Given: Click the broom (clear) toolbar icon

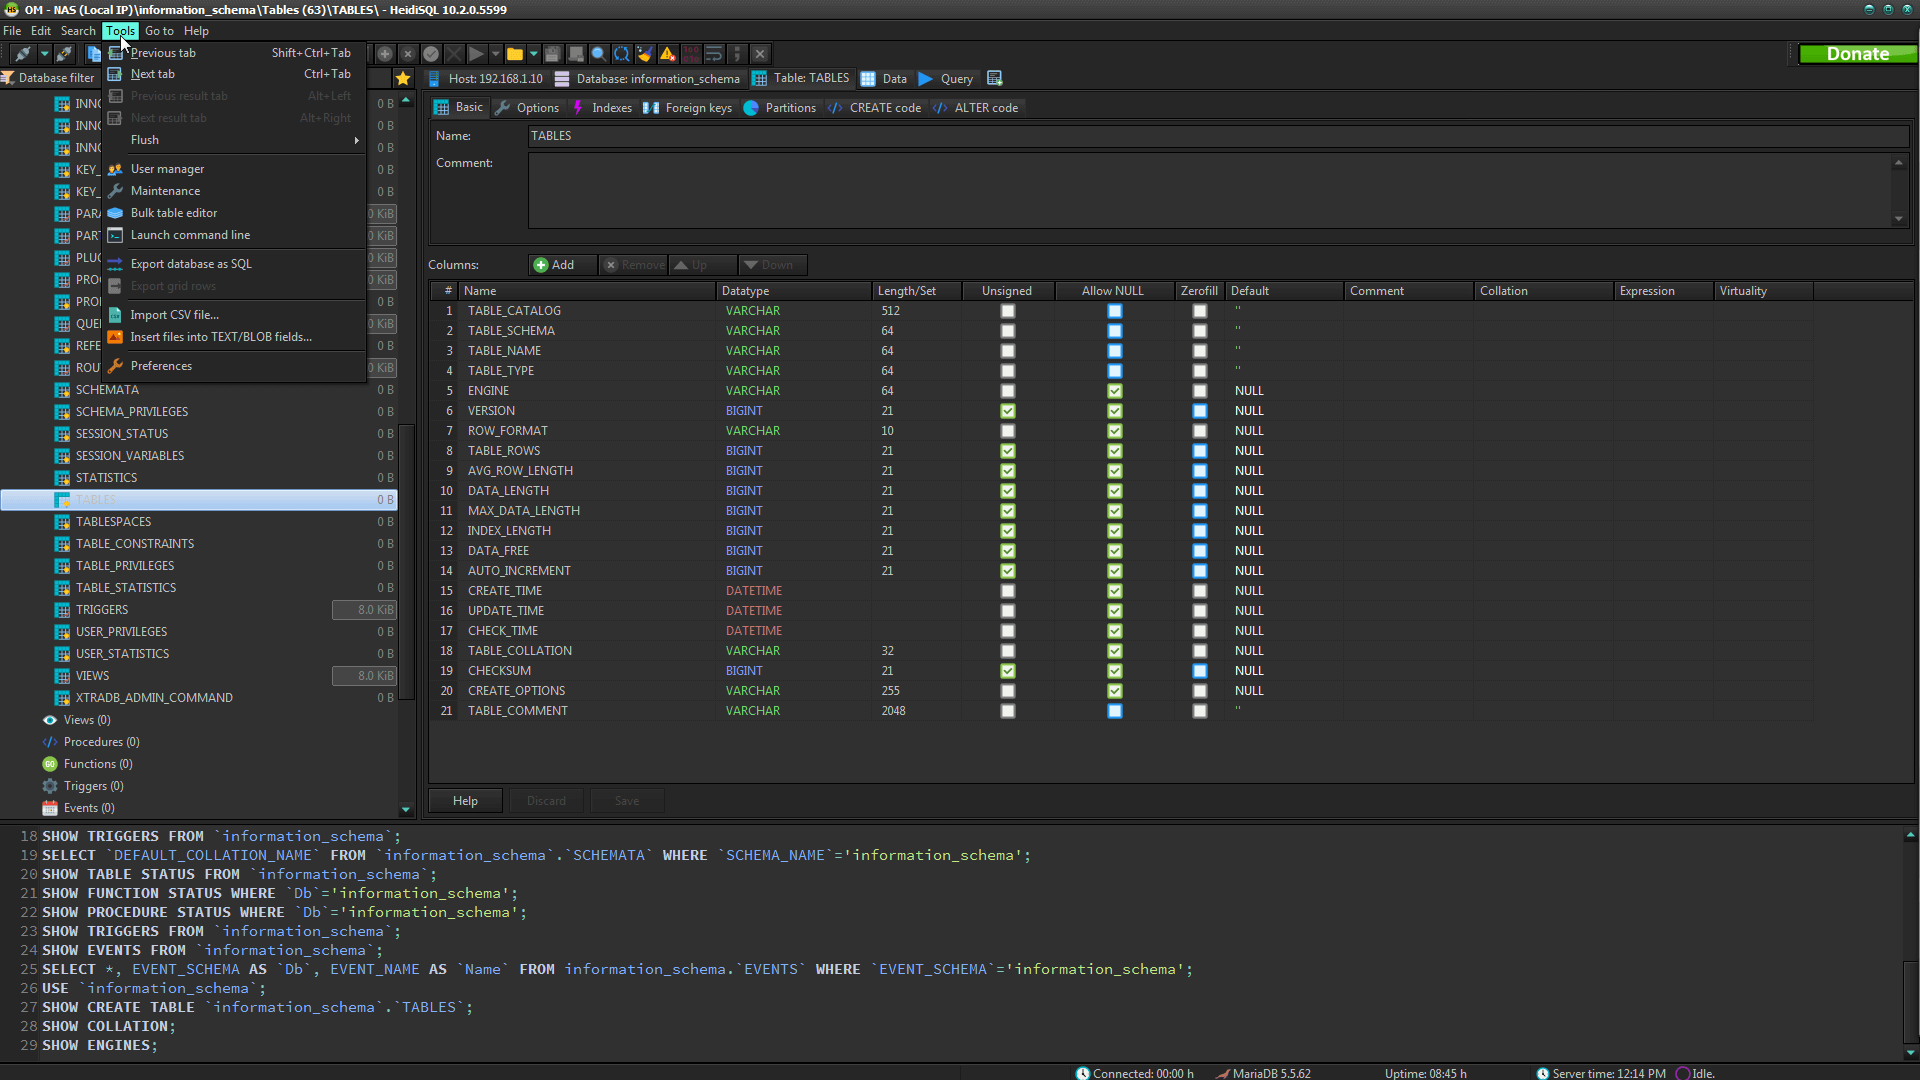Looking at the screenshot, I should click(645, 54).
